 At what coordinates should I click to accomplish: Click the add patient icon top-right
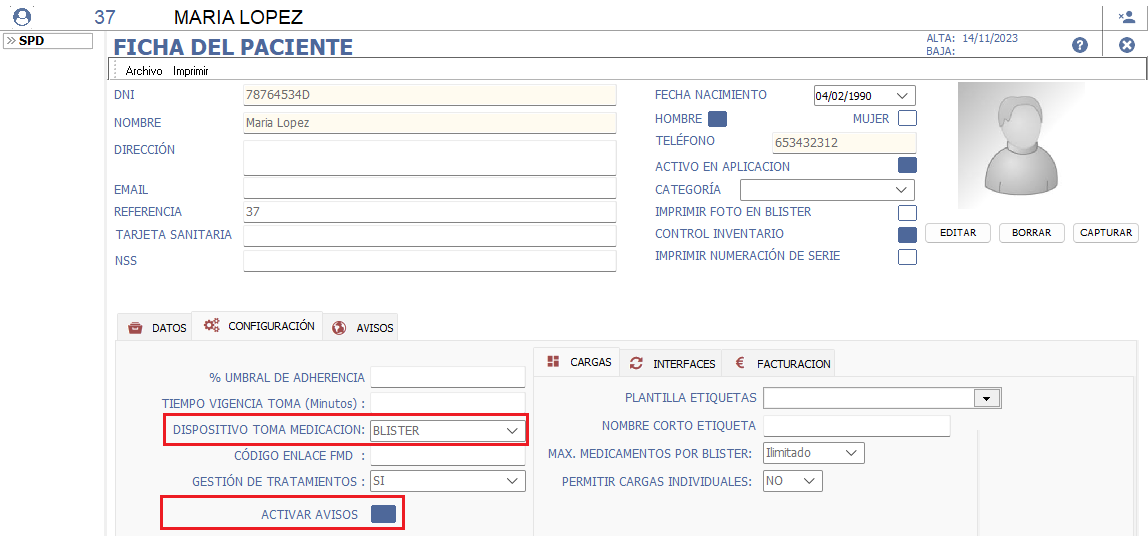(x=1126, y=16)
